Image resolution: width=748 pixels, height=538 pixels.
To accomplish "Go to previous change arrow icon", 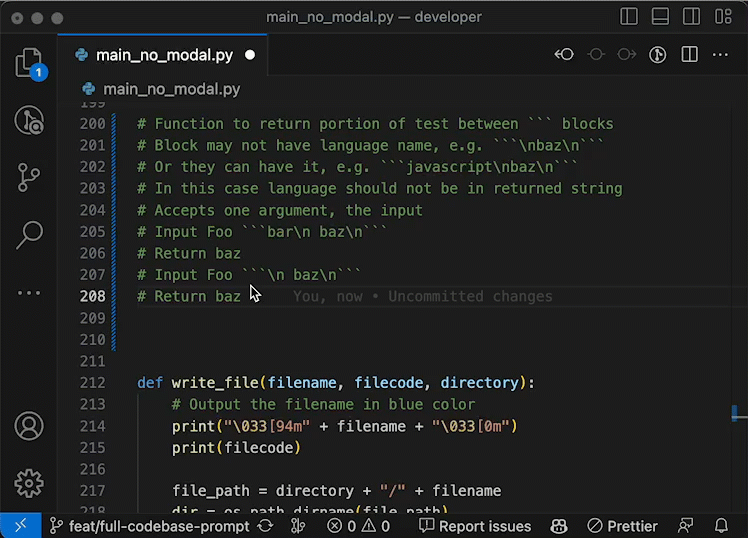I will [564, 54].
